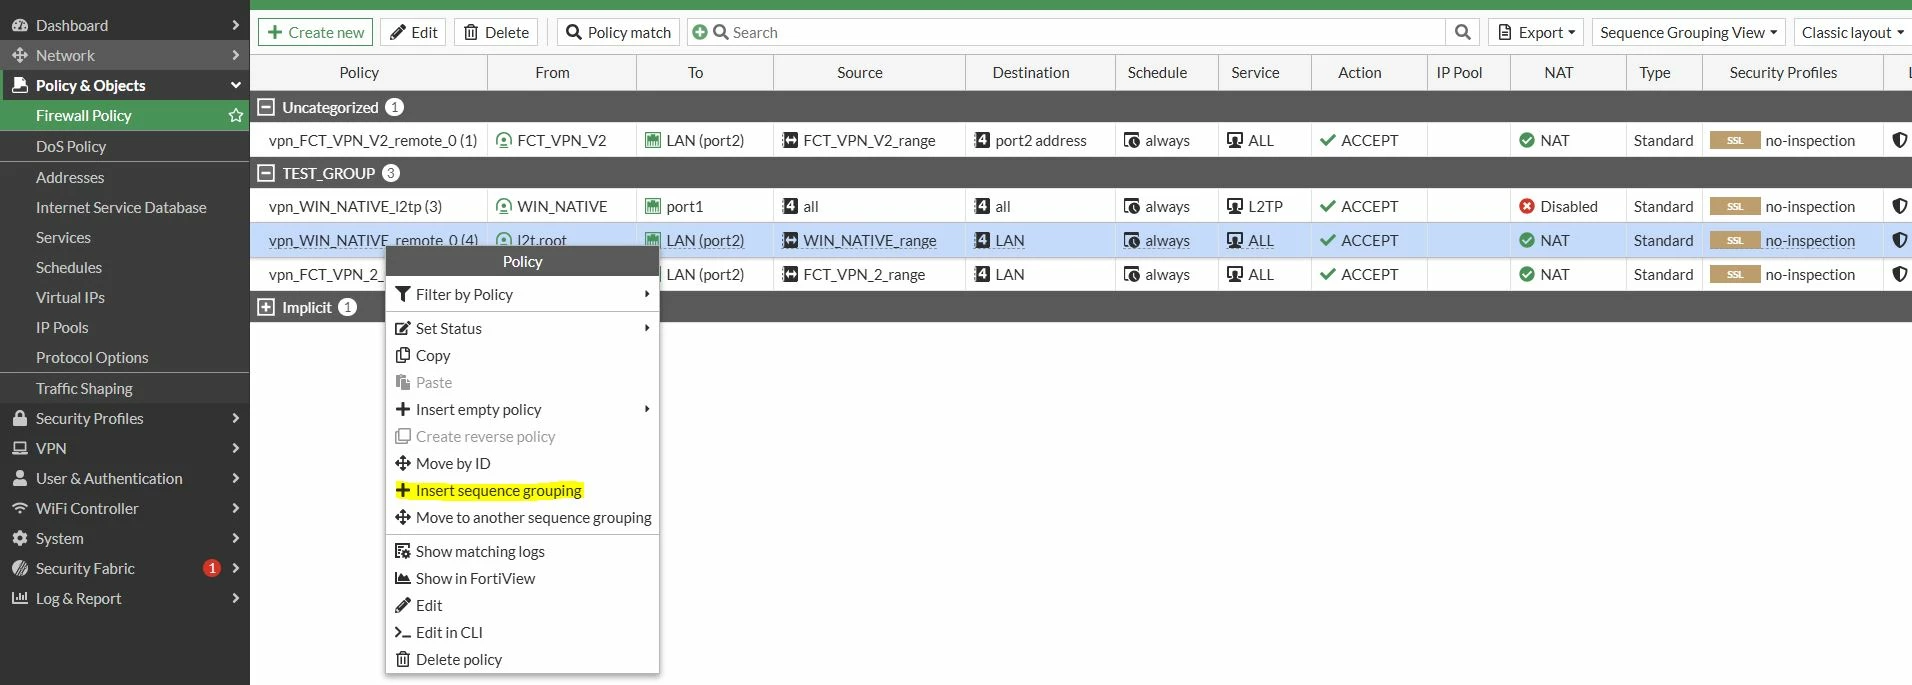The image size is (1912, 685).
Task: Open the Export dropdown
Action: coord(1536,32)
